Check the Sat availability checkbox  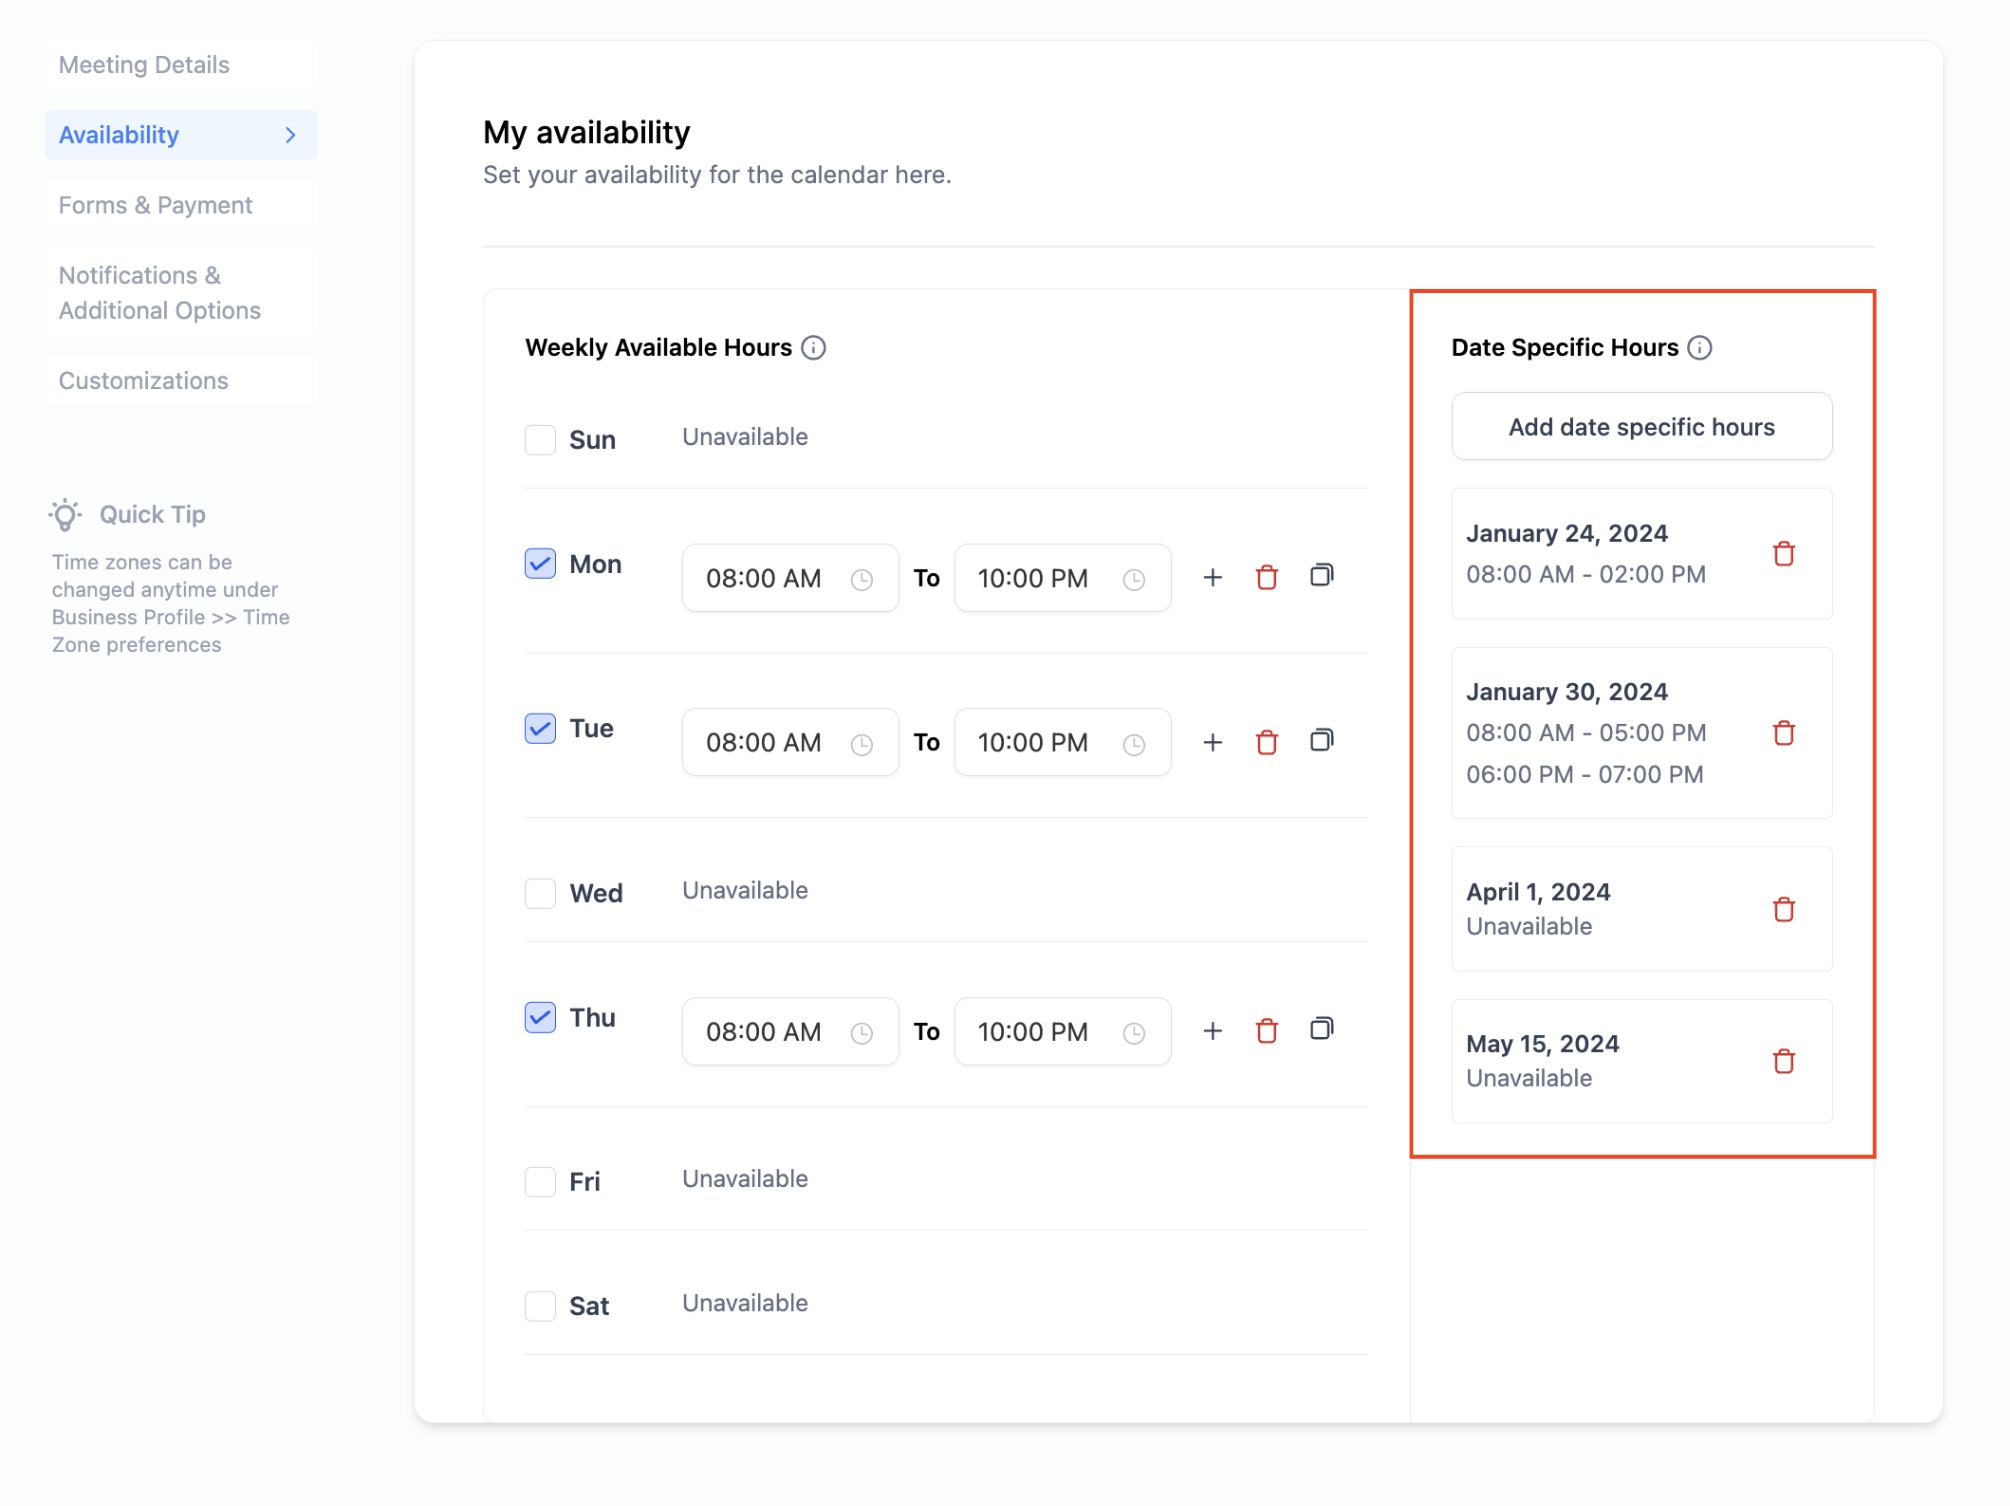[540, 1305]
